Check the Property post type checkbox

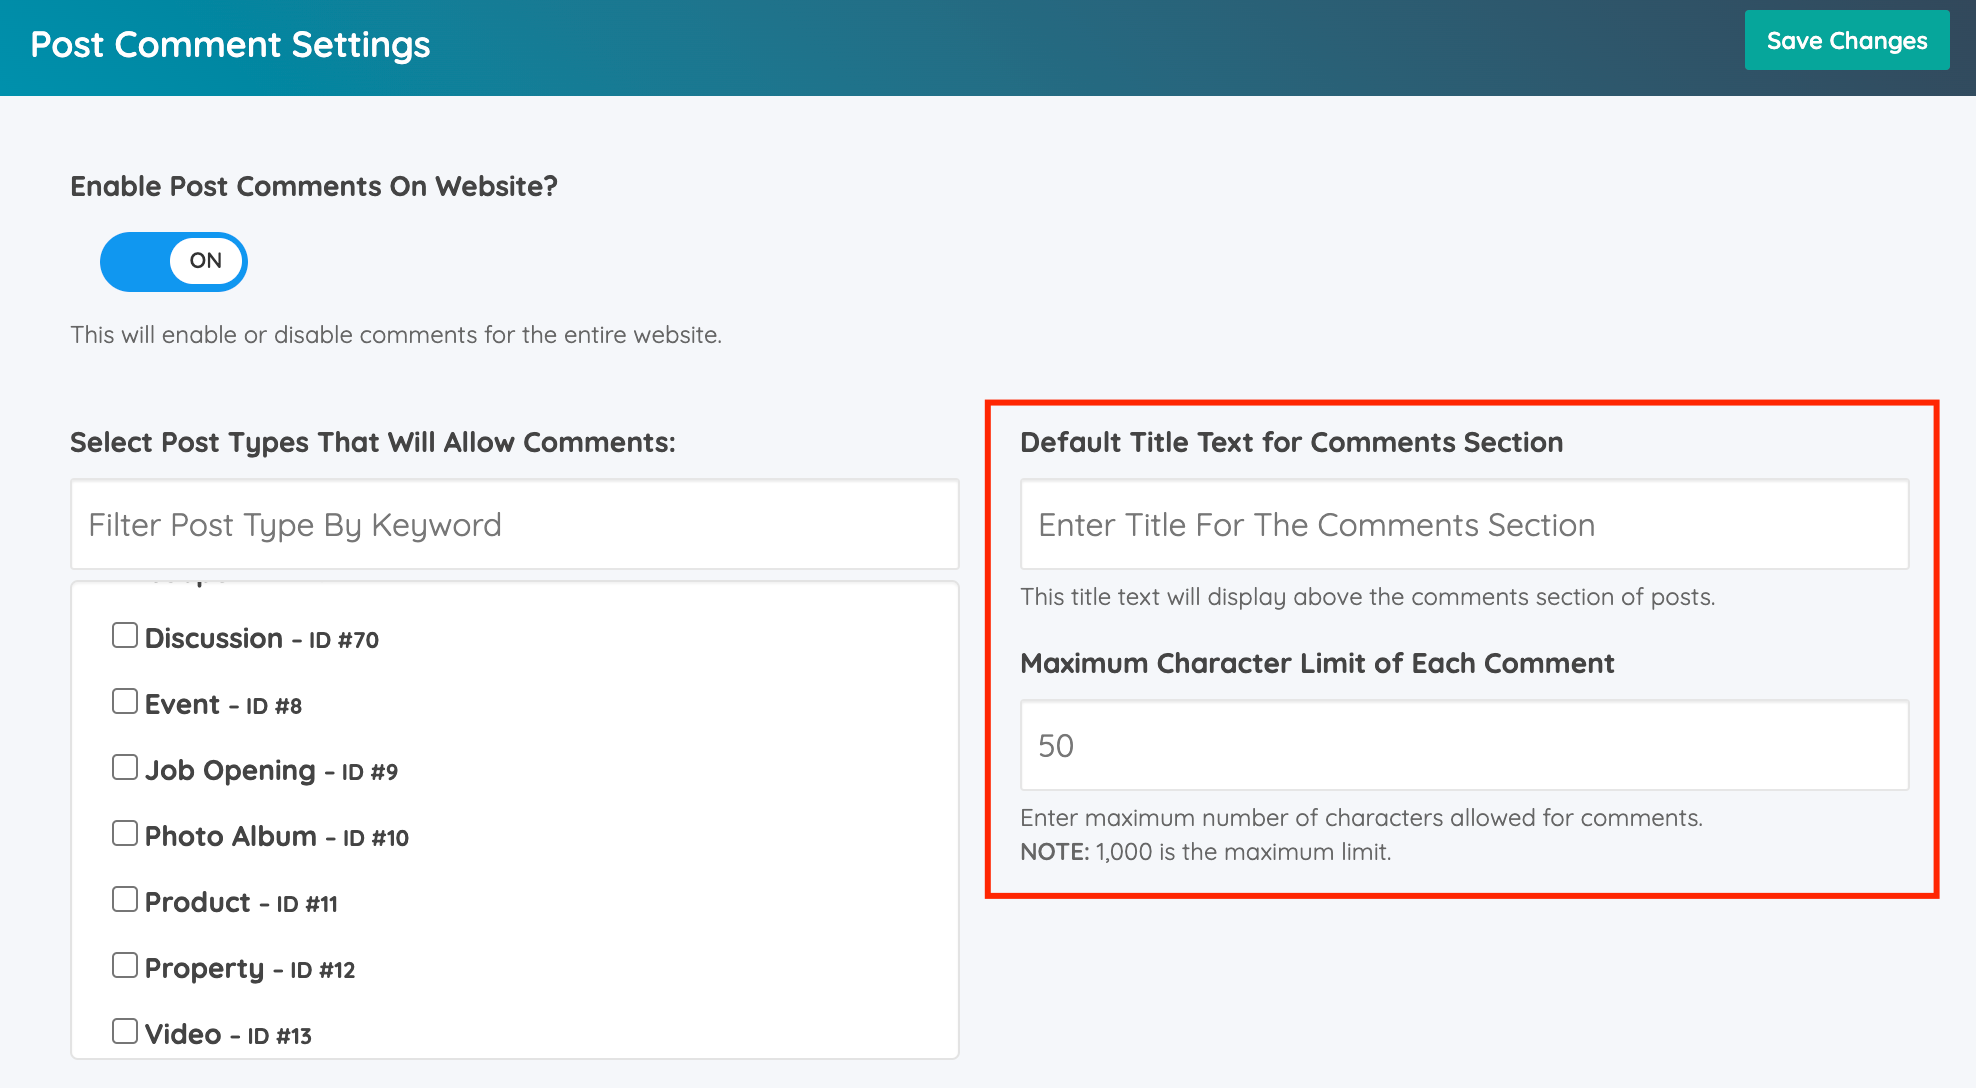tap(125, 966)
